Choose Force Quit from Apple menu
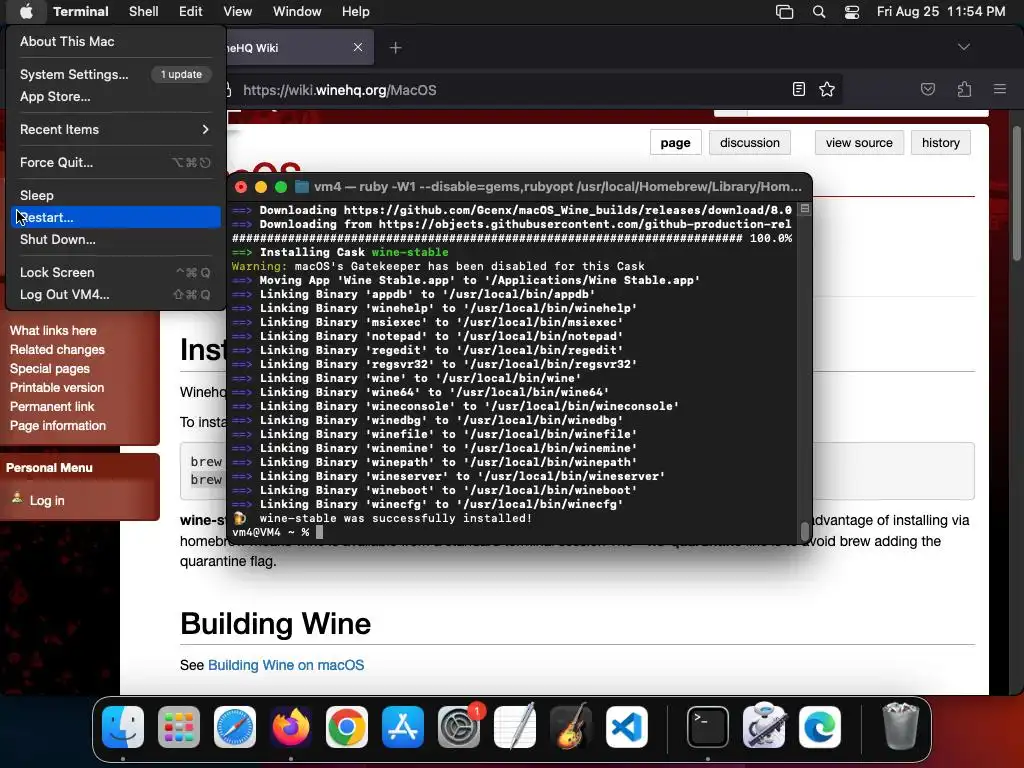Image resolution: width=1024 pixels, height=768 pixels. (116, 162)
